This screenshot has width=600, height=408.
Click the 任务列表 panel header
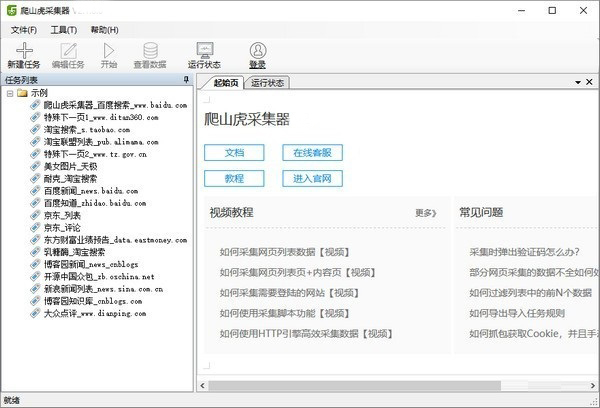[97, 80]
